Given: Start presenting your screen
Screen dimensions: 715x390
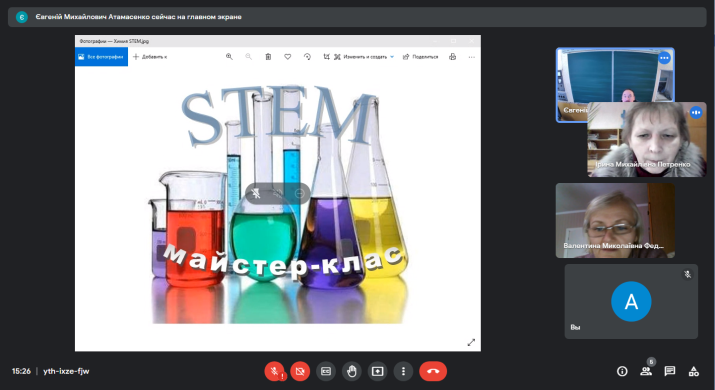Looking at the screenshot, I should (378, 371).
